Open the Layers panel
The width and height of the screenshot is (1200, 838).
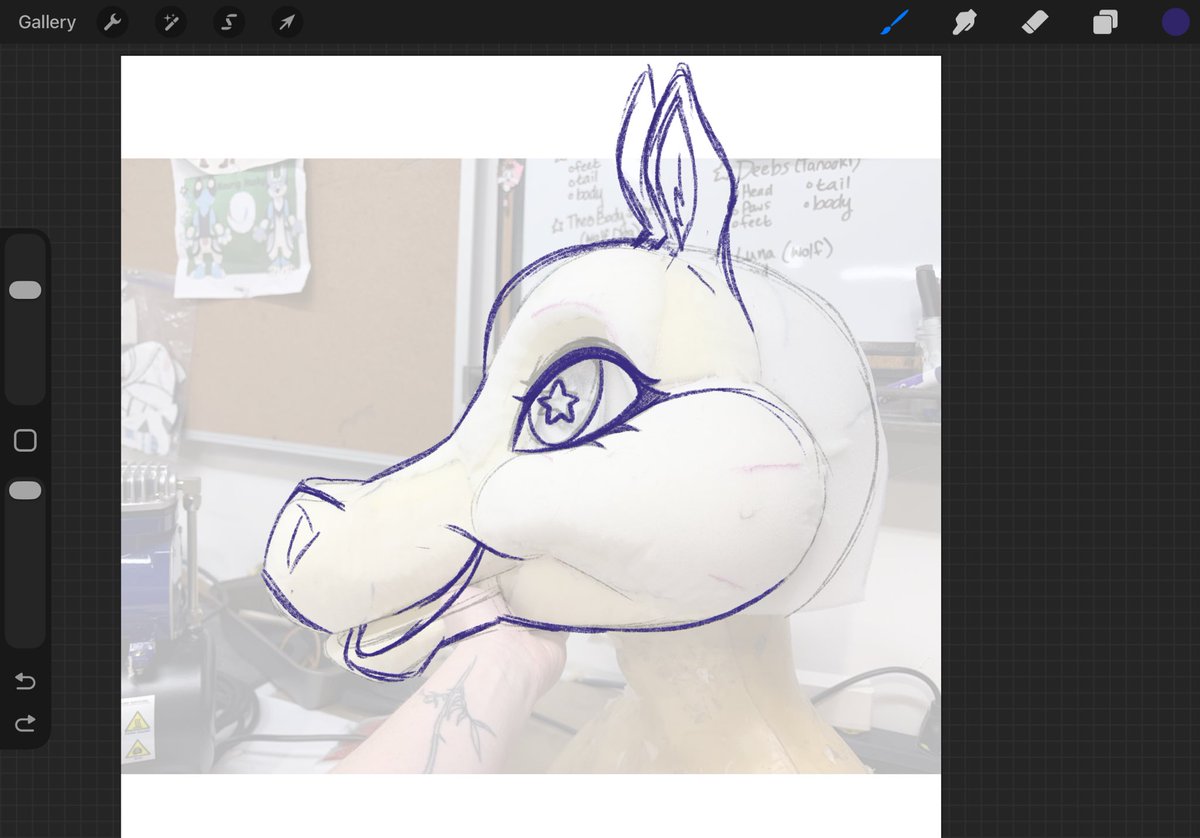1105,22
